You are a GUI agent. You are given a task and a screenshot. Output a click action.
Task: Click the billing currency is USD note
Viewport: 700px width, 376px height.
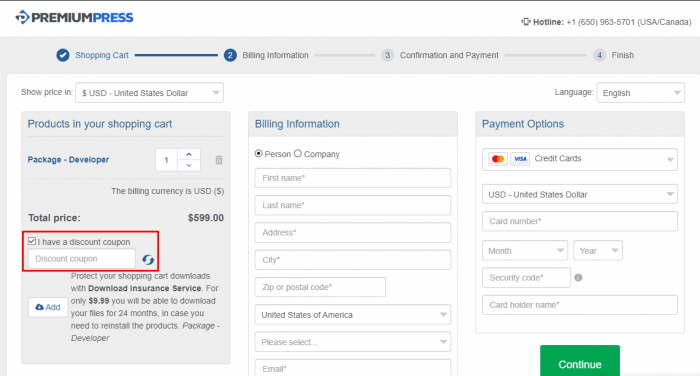167,191
